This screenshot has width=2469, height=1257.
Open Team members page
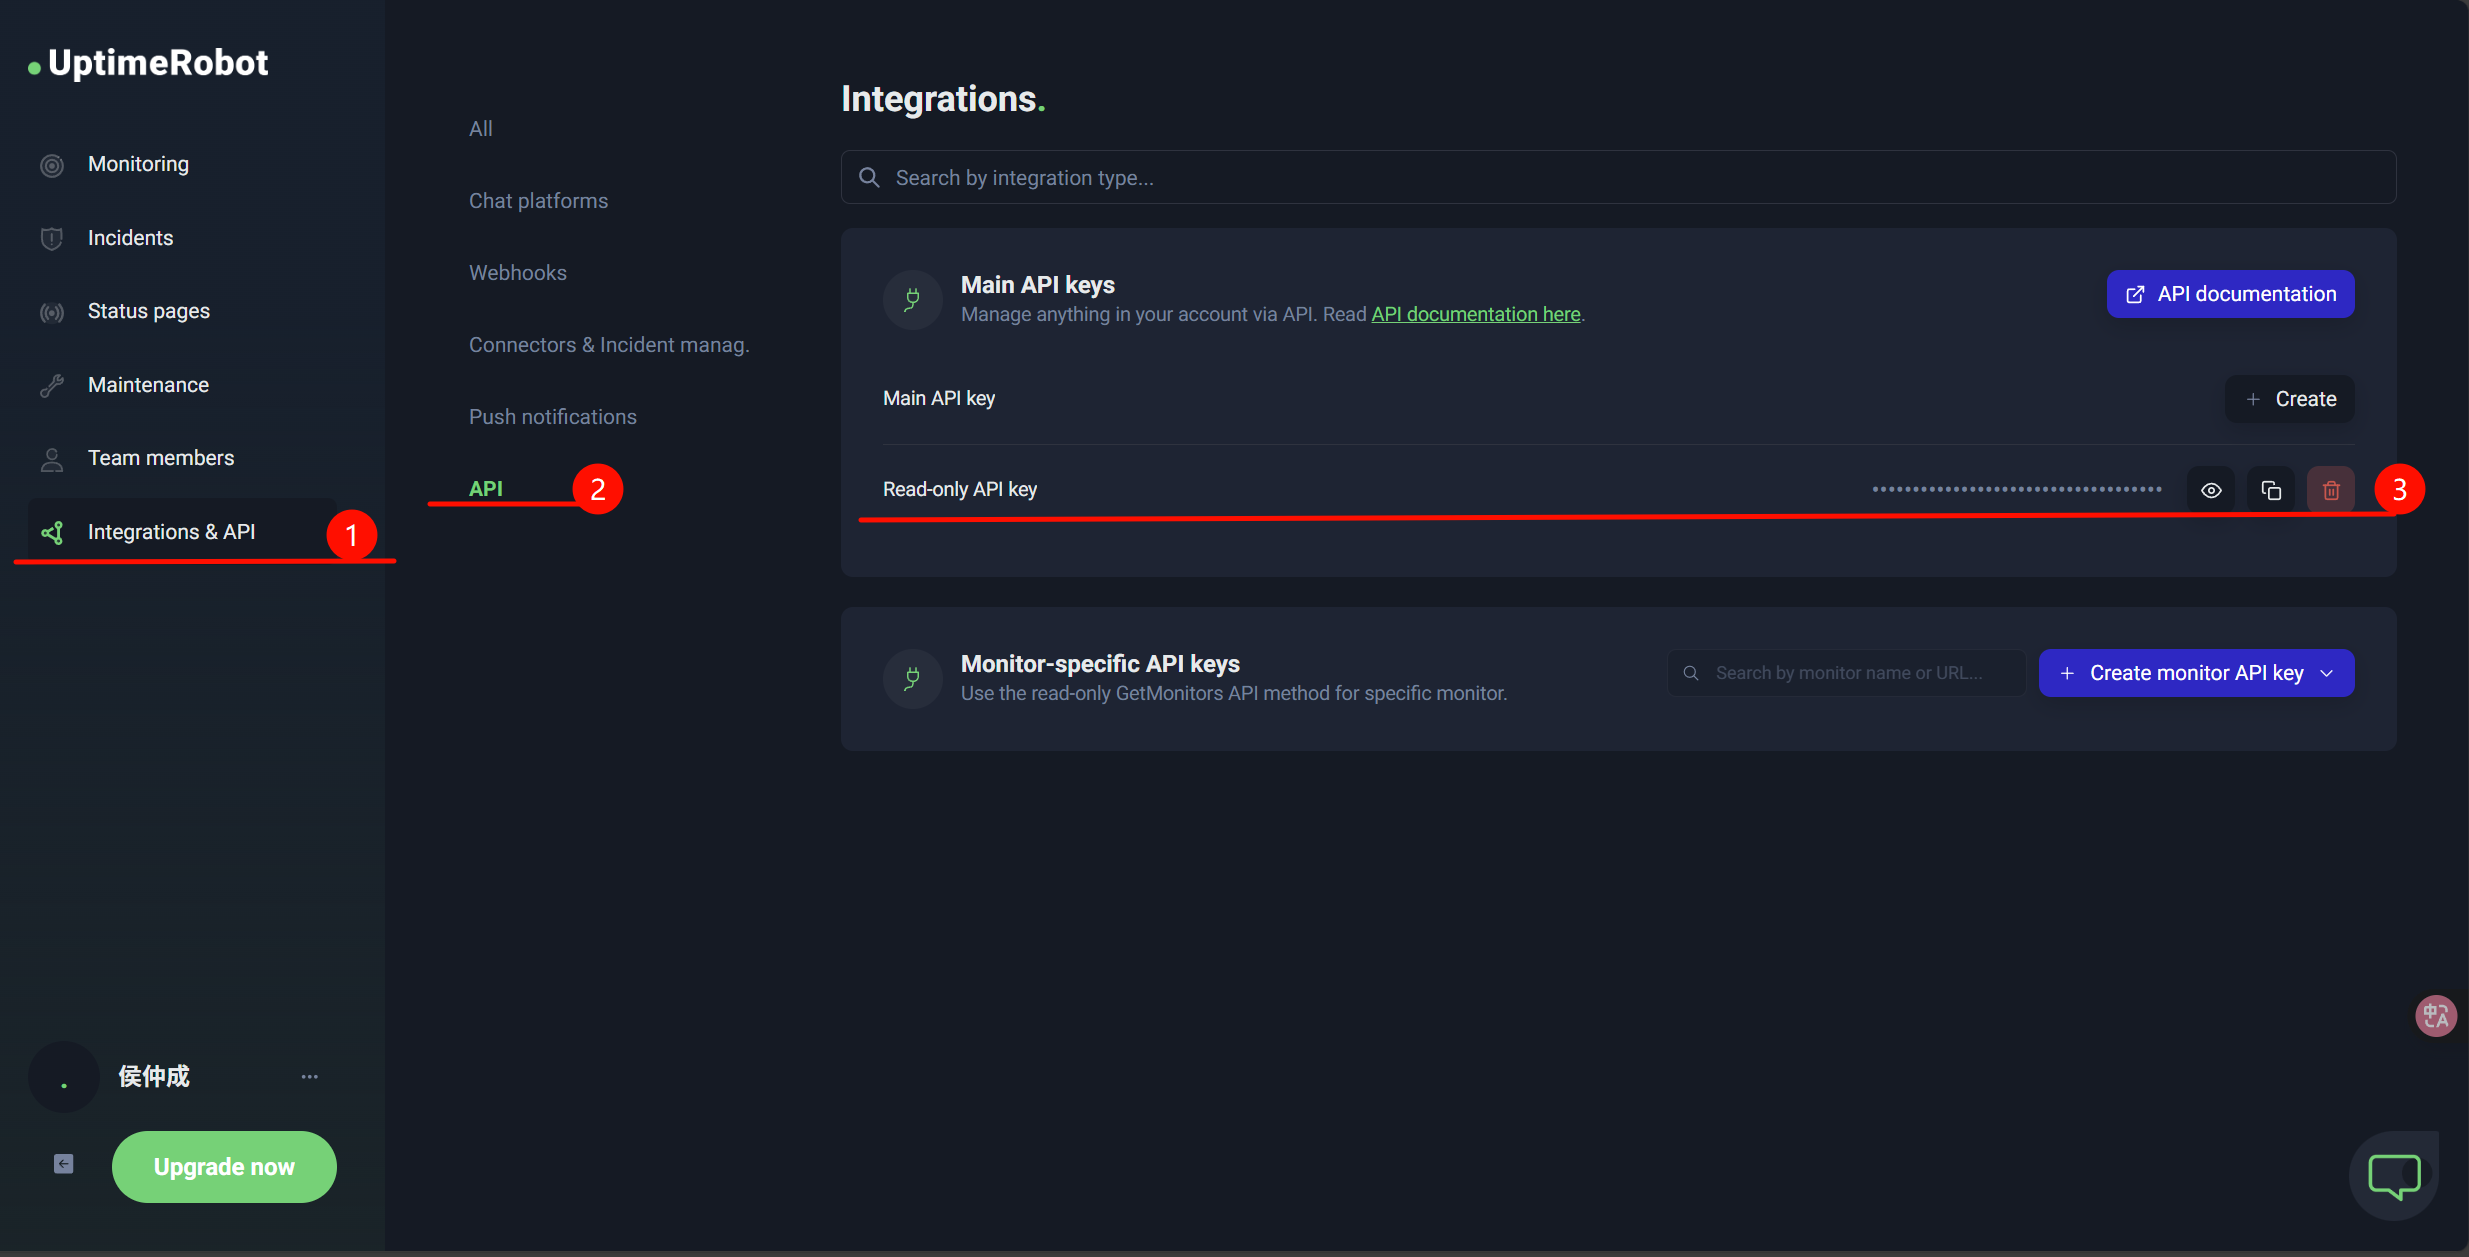tap(160, 458)
